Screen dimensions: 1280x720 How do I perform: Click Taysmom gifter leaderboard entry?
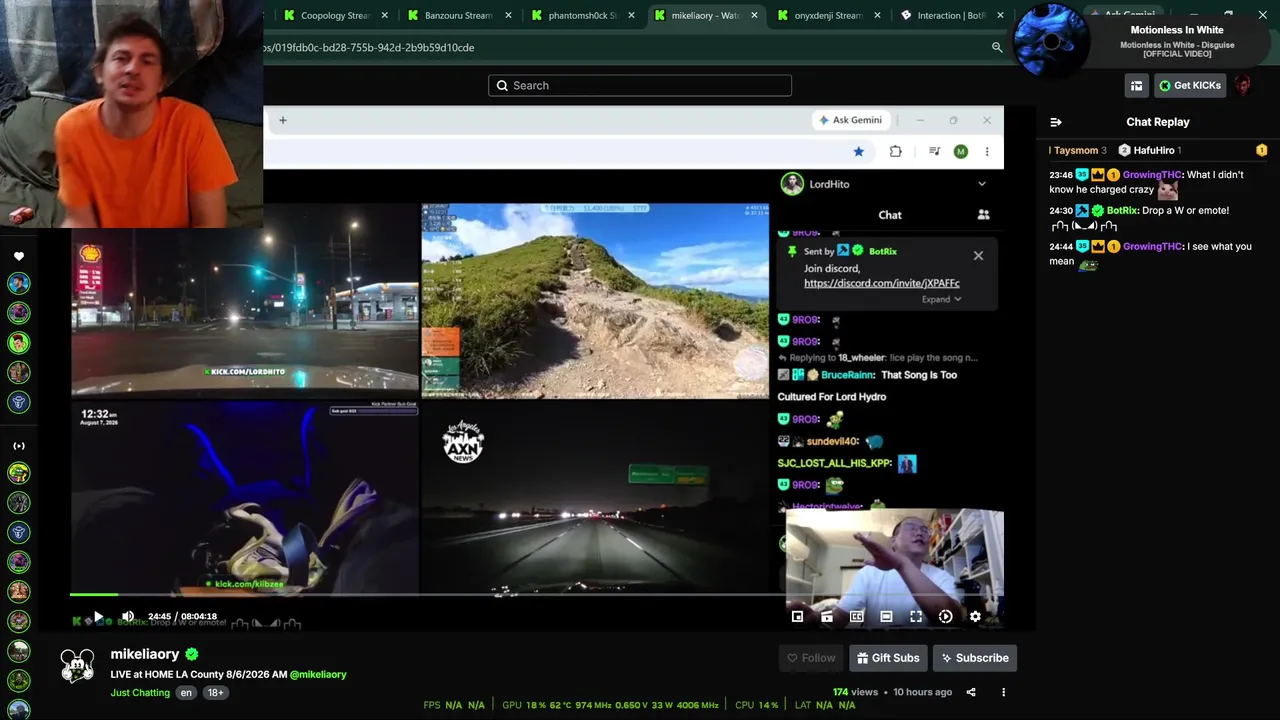coord(1078,151)
